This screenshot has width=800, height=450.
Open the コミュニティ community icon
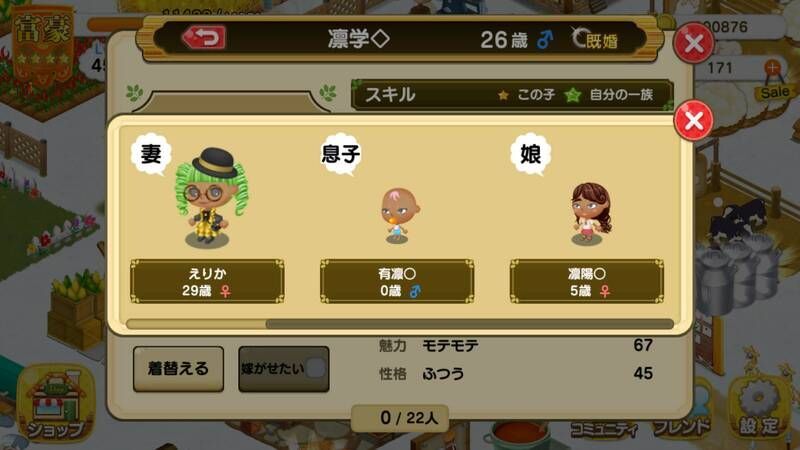(x=603, y=428)
